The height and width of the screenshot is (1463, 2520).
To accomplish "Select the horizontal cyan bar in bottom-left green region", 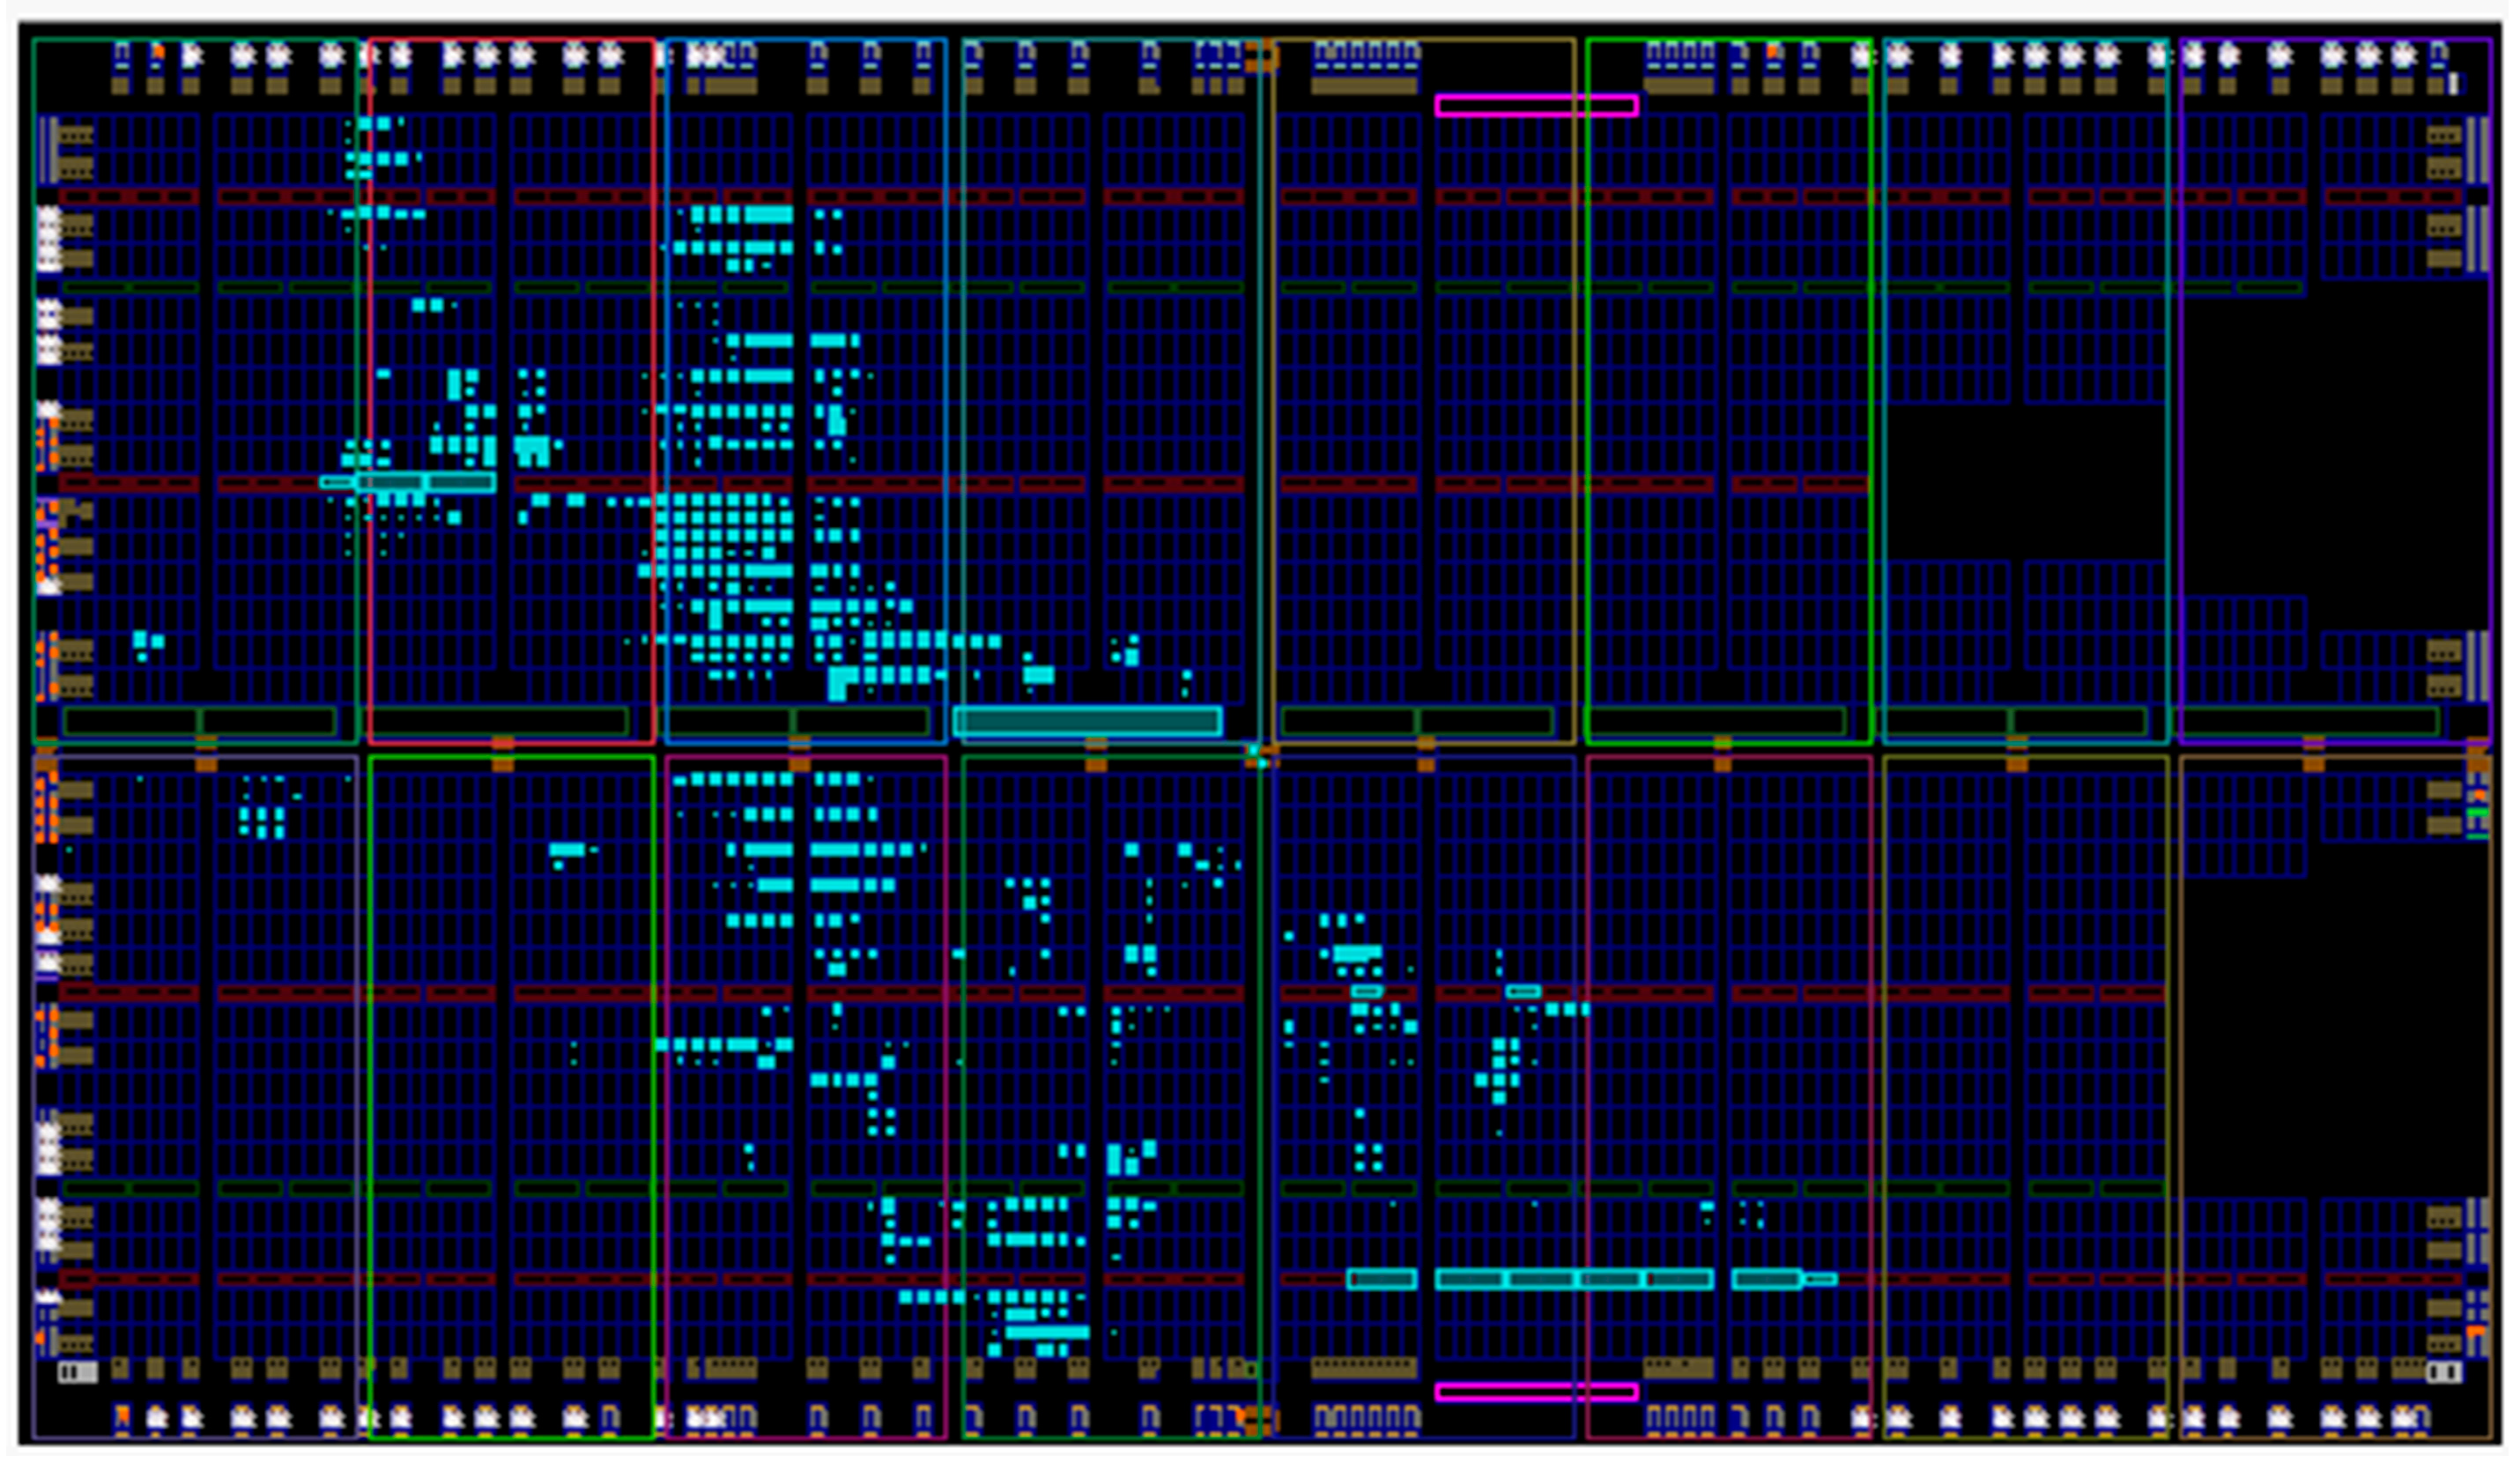I will (x=567, y=850).
